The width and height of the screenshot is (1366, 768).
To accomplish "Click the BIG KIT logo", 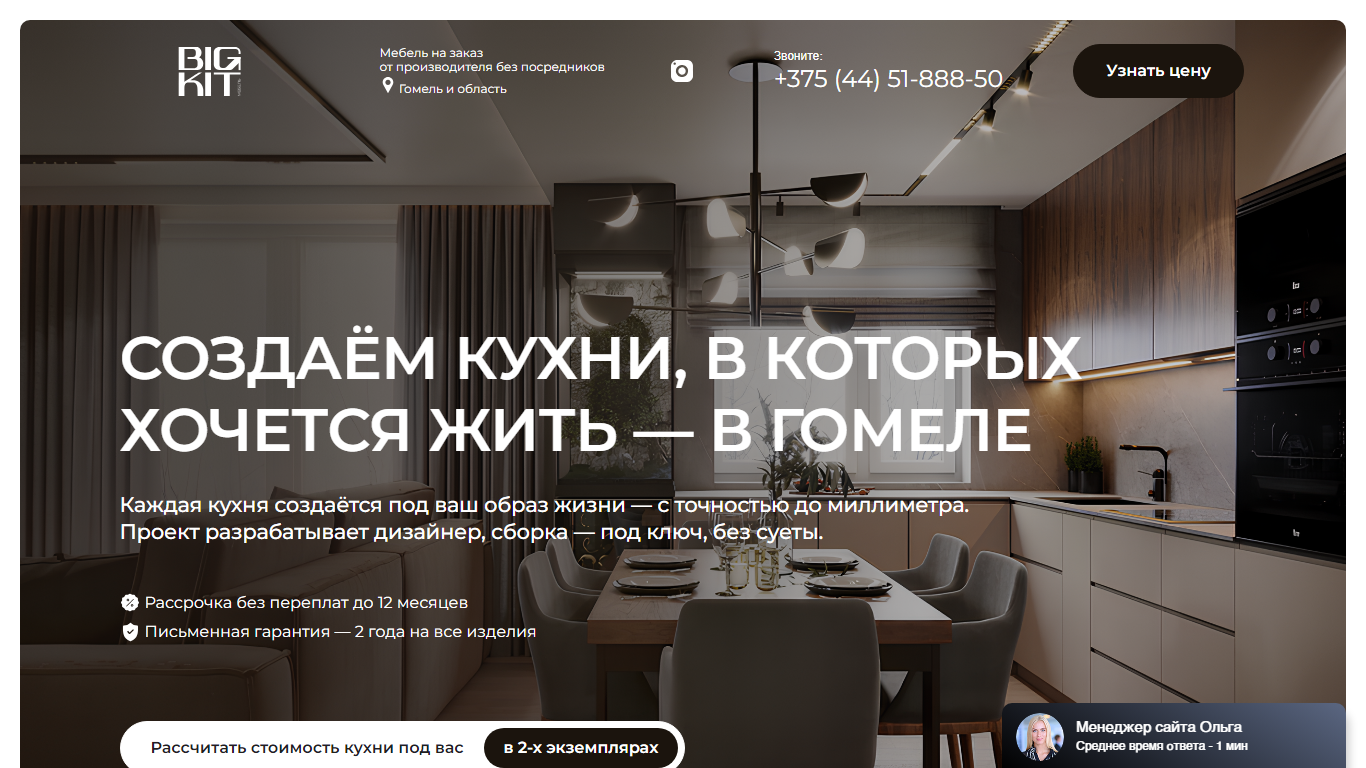I will [x=210, y=71].
